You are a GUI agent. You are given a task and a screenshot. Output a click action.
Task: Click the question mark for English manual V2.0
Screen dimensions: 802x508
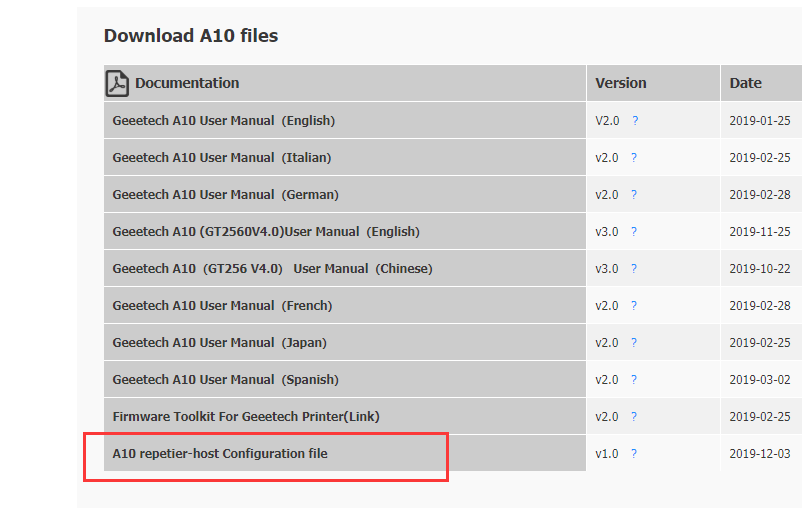[x=635, y=121]
